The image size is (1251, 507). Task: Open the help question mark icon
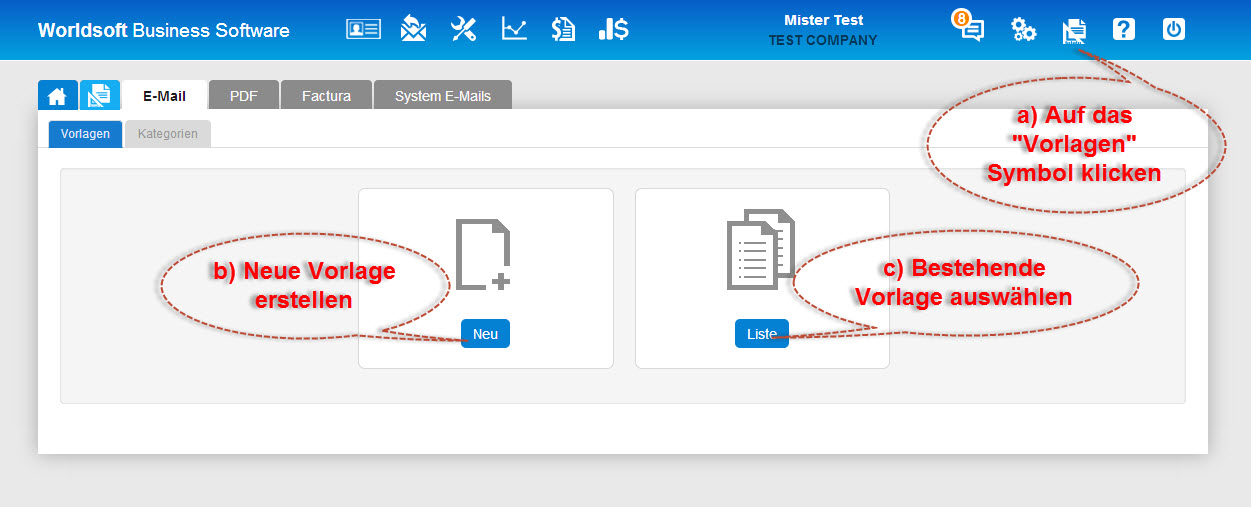(x=1124, y=29)
